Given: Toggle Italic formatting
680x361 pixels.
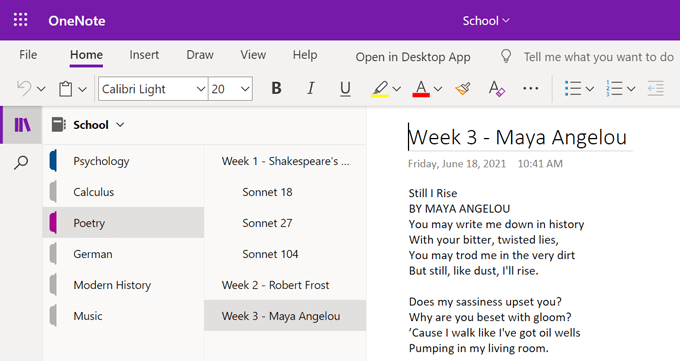Looking at the screenshot, I should (311, 89).
